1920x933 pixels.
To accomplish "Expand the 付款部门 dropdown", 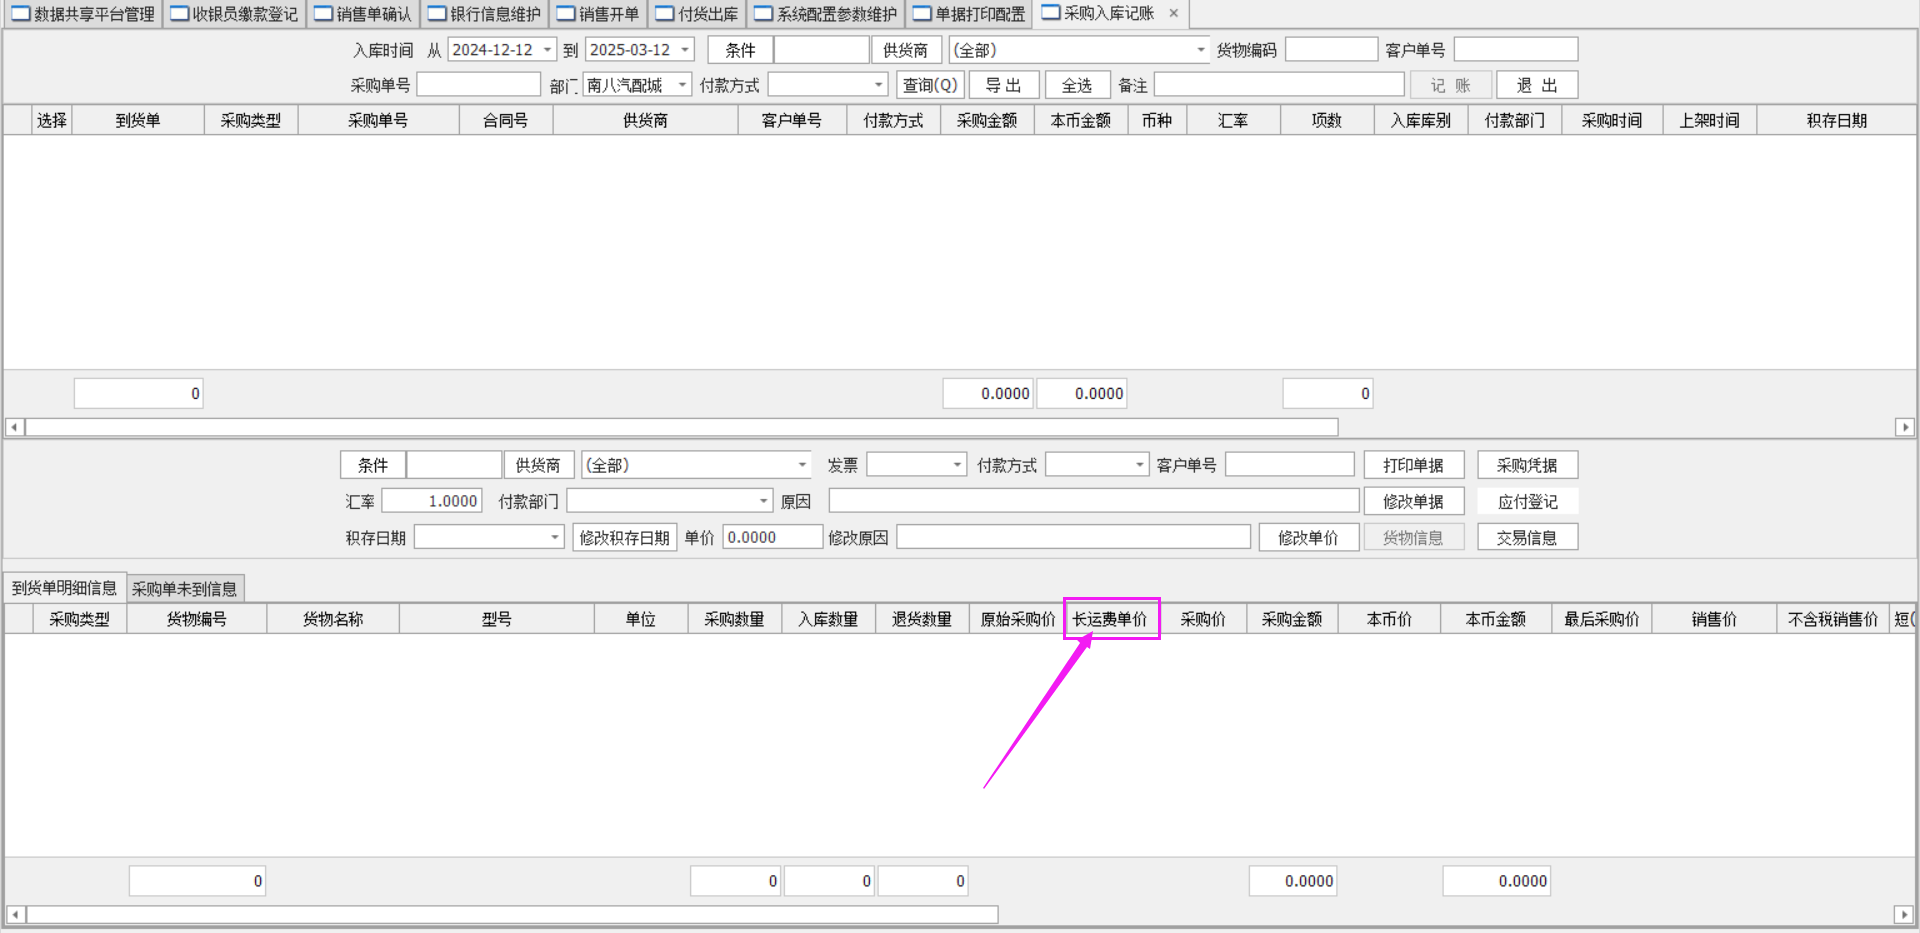I will 763,501.
